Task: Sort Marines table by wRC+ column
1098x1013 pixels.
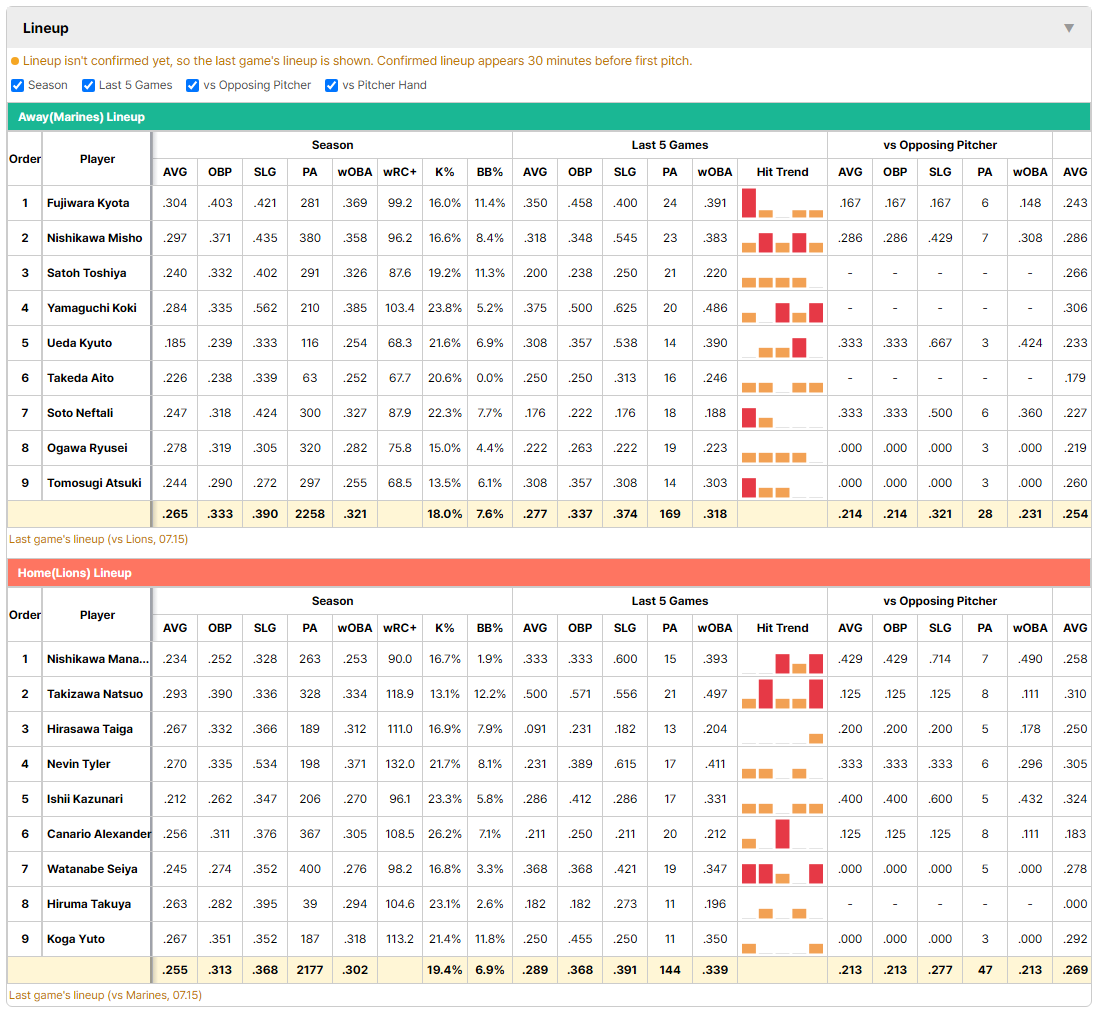Action: [x=400, y=172]
